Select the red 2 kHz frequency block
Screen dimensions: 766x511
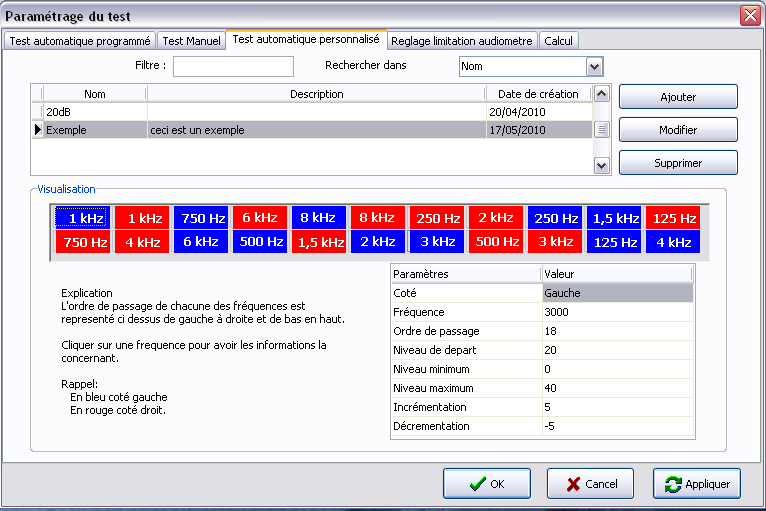point(496,218)
